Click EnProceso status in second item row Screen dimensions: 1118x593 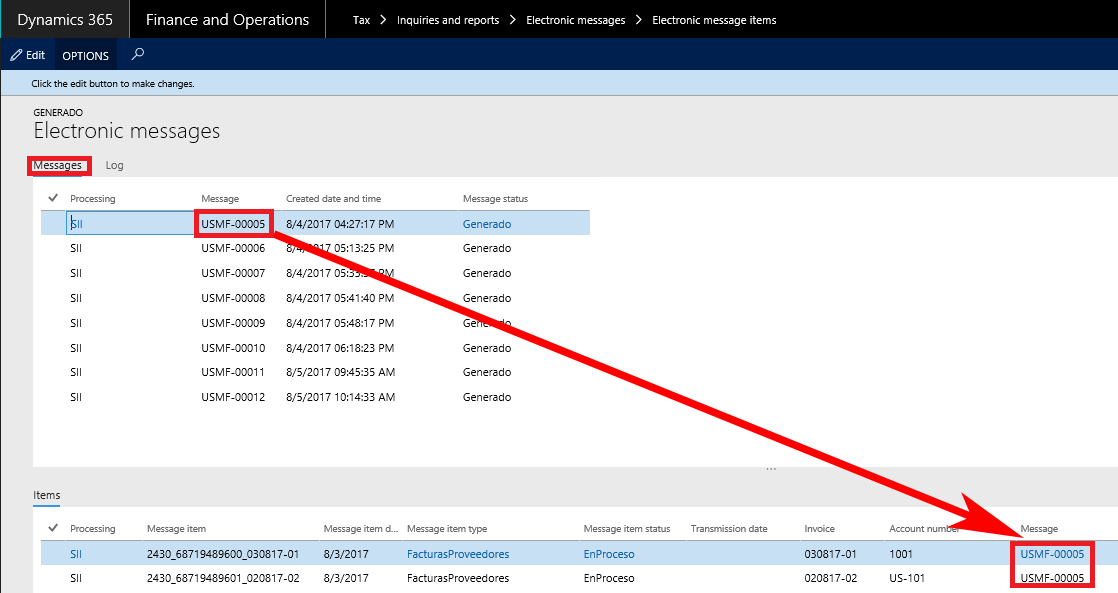point(609,578)
